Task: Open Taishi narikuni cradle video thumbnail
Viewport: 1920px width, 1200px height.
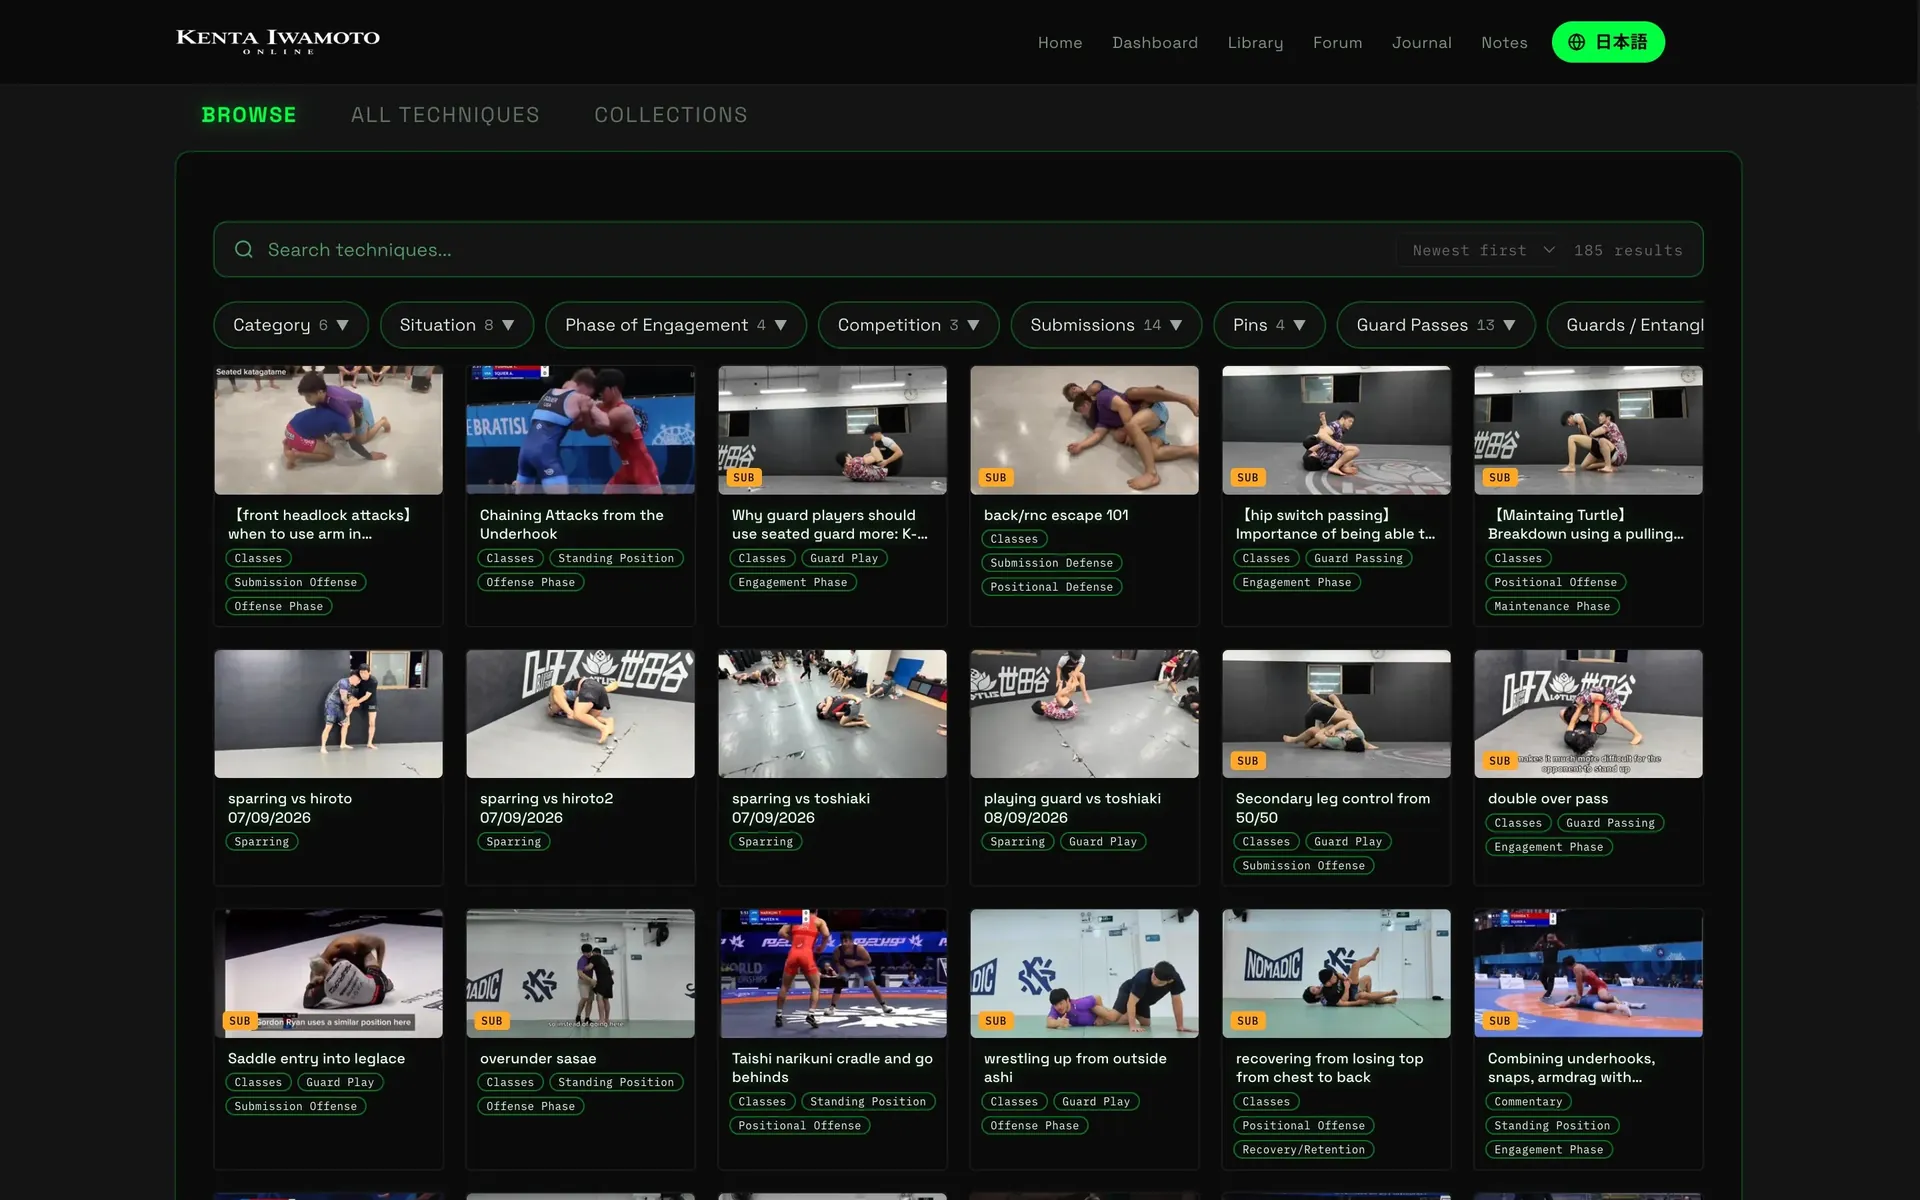Action: [832, 973]
